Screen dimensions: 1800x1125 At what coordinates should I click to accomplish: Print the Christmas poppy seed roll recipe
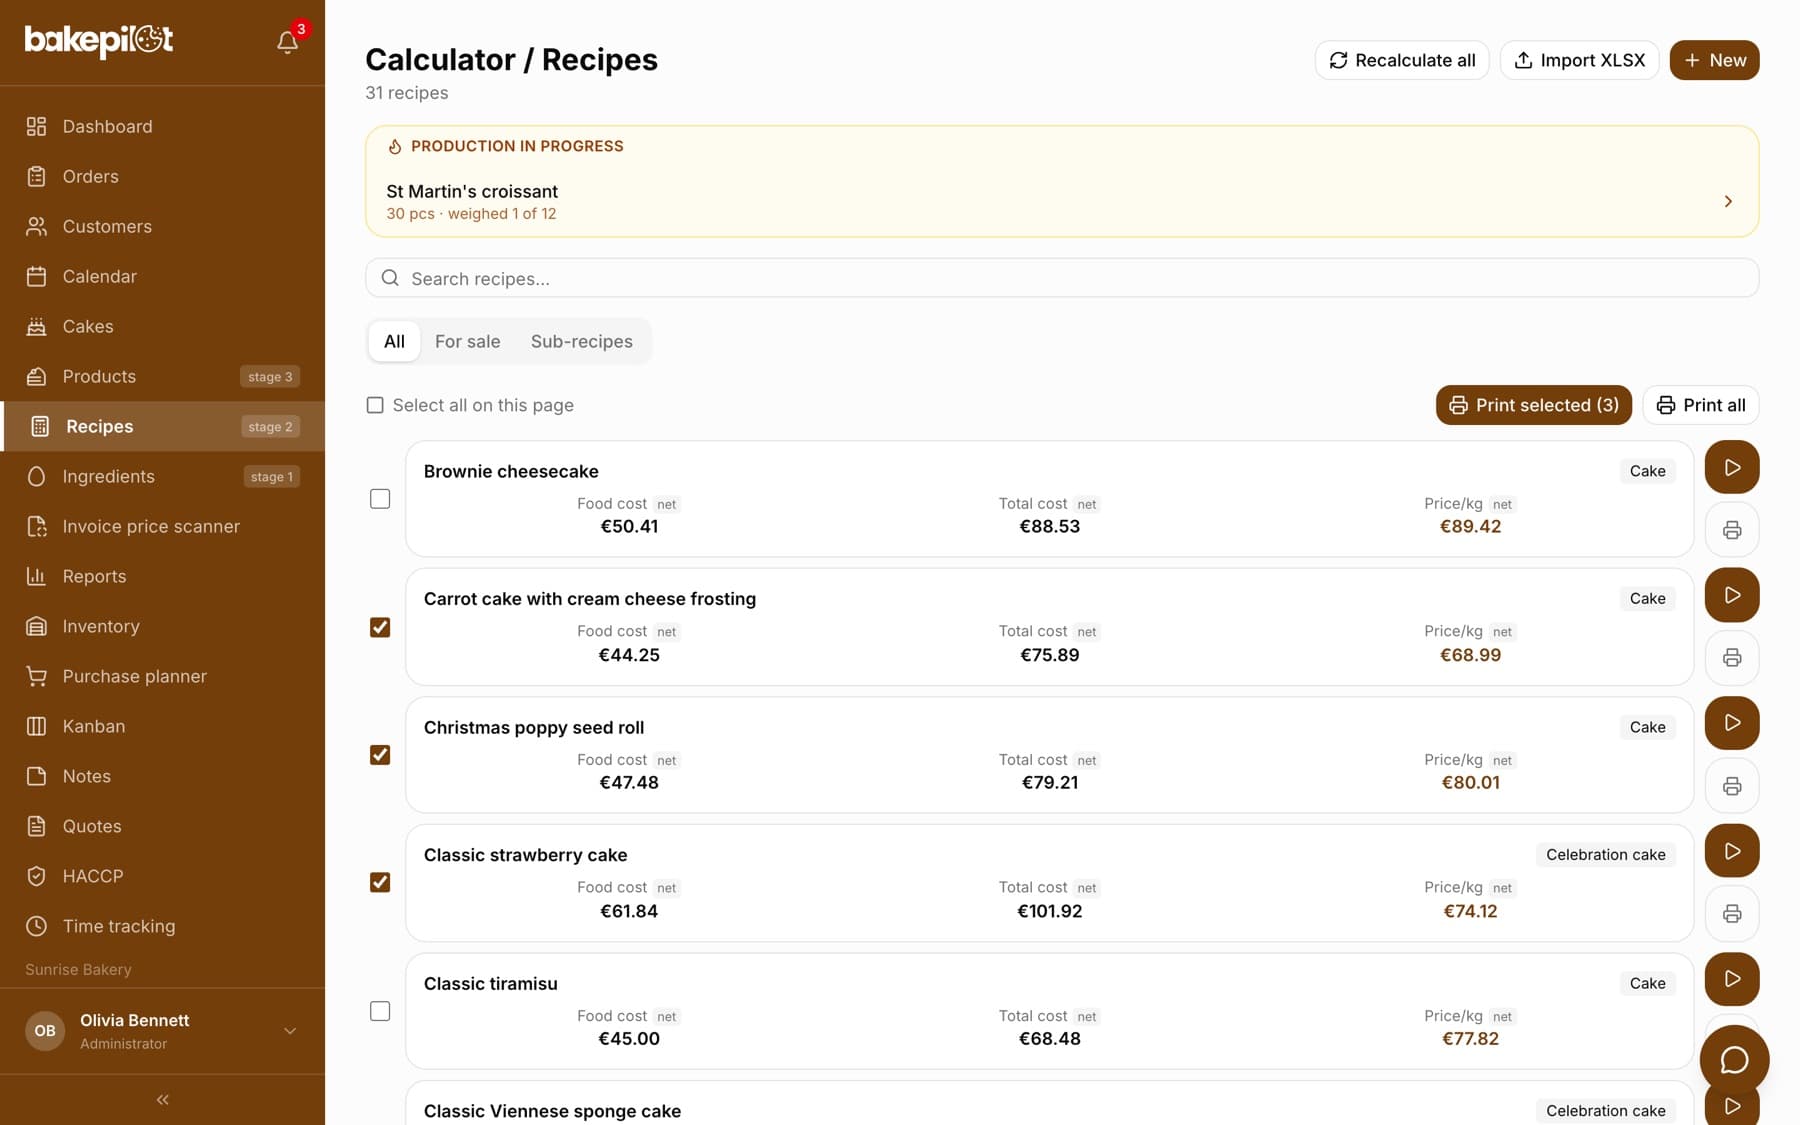(x=1732, y=786)
